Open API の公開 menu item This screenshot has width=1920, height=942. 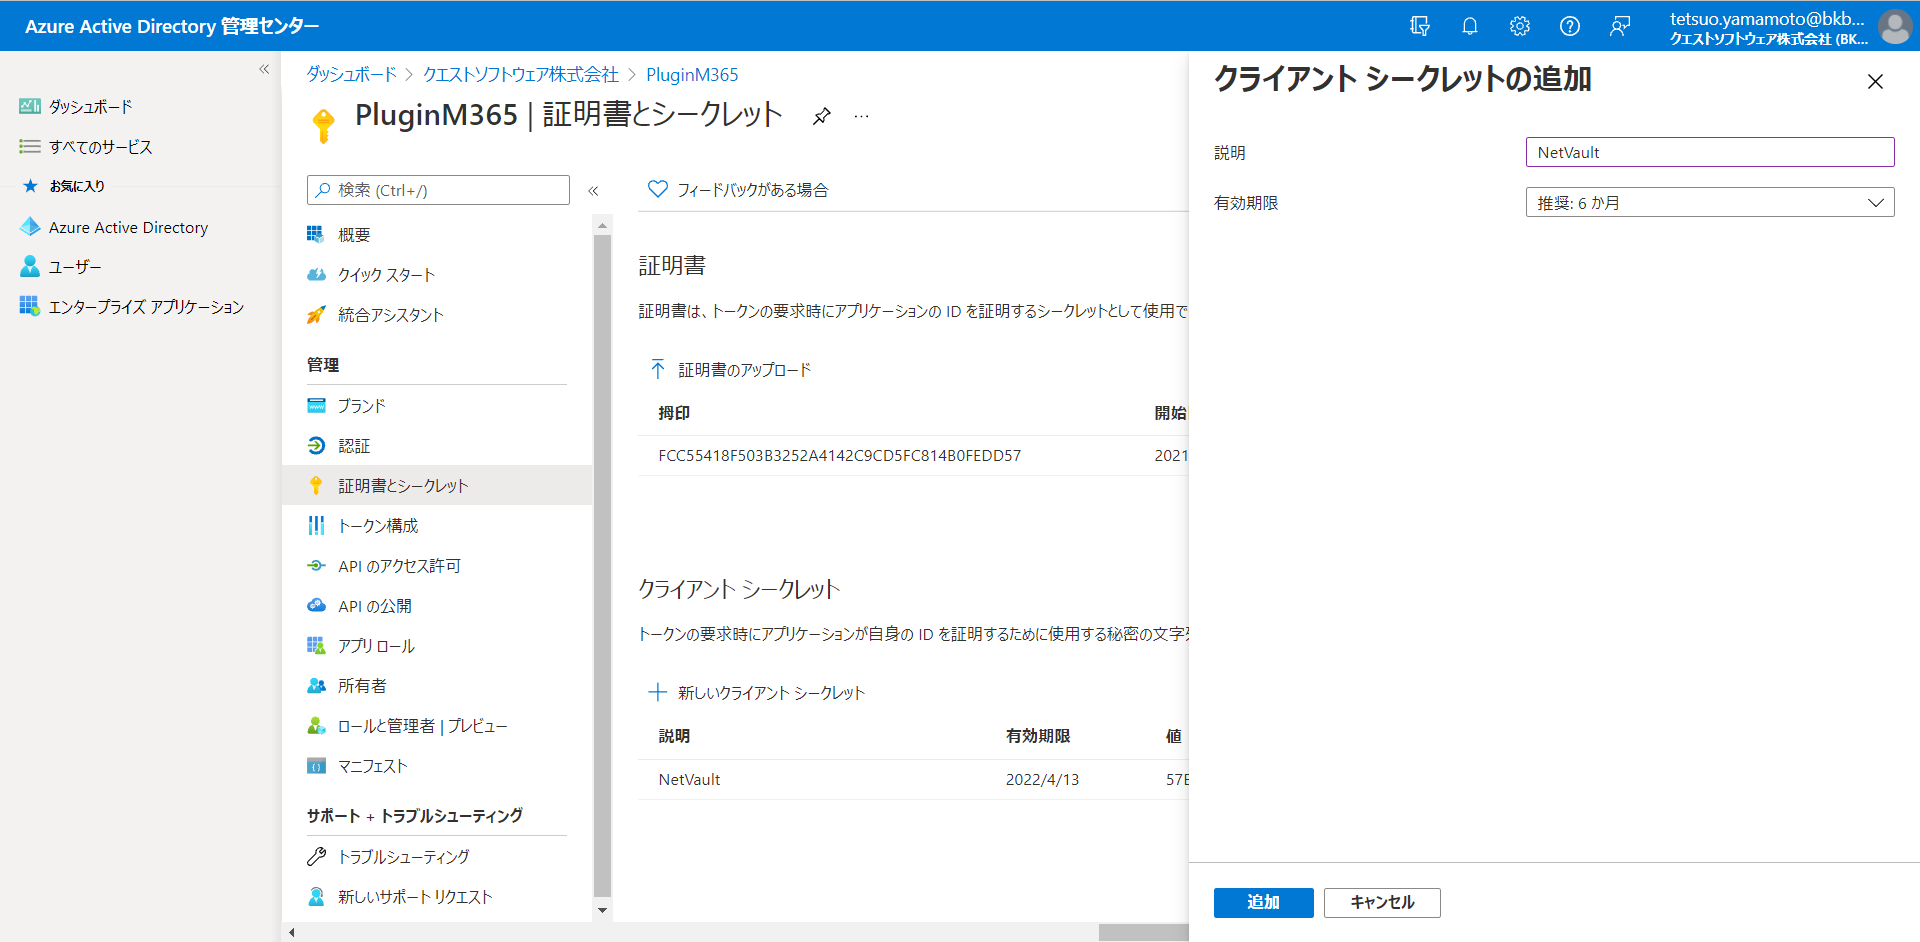[437, 605]
